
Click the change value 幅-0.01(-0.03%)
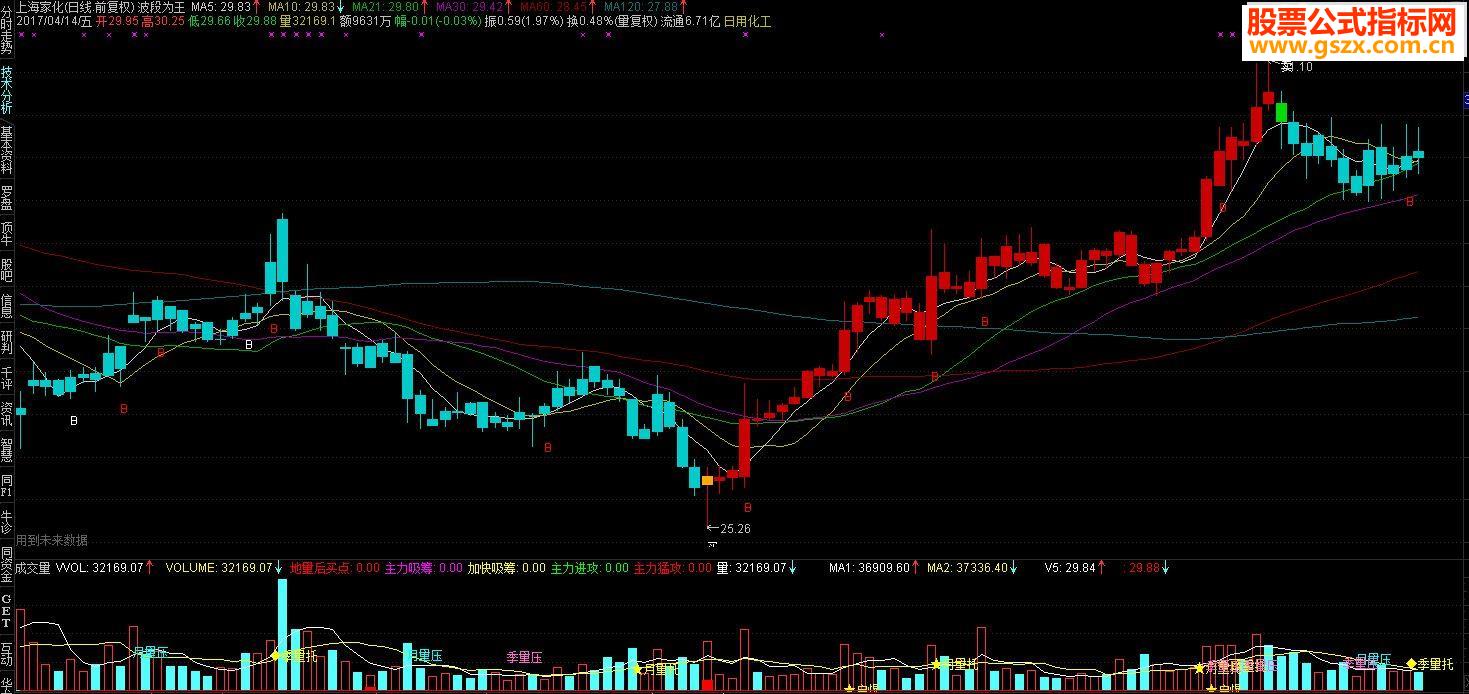pyautogui.click(x=438, y=21)
